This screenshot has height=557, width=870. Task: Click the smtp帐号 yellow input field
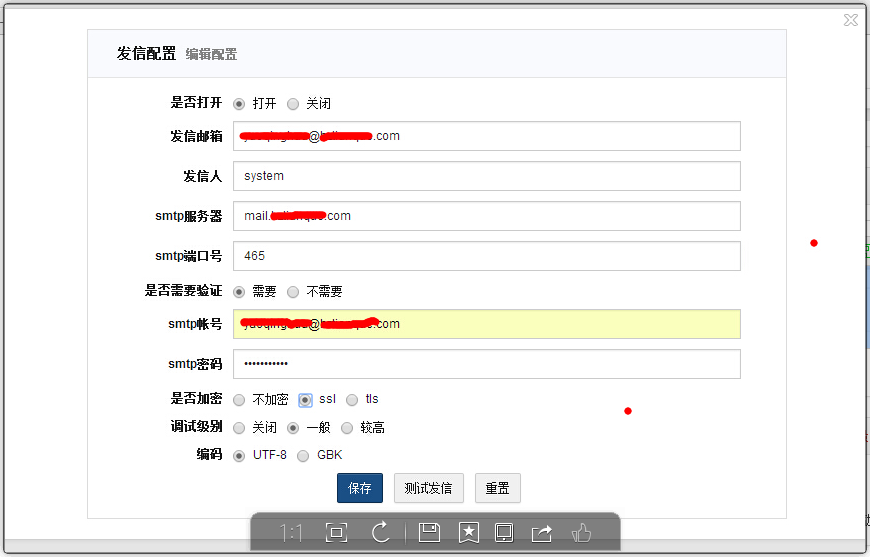click(x=487, y=324)
